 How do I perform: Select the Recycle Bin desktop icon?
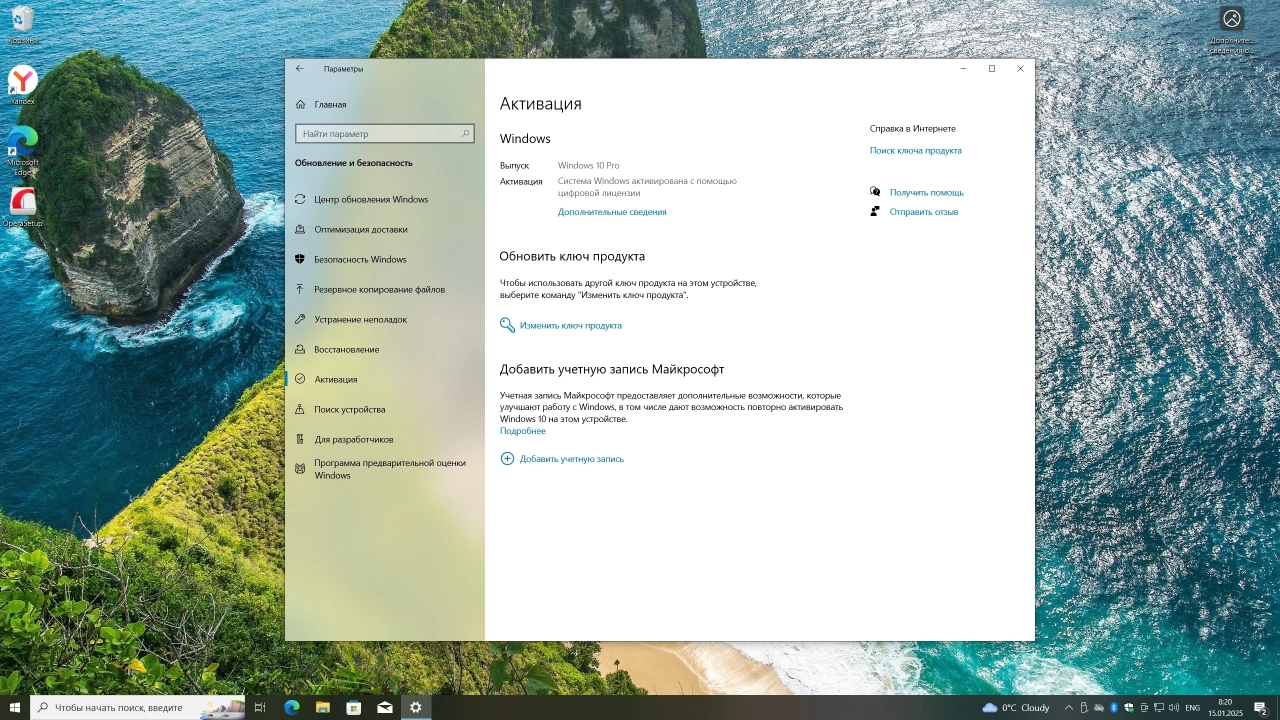pyautogui.click(x=22, y=25)
